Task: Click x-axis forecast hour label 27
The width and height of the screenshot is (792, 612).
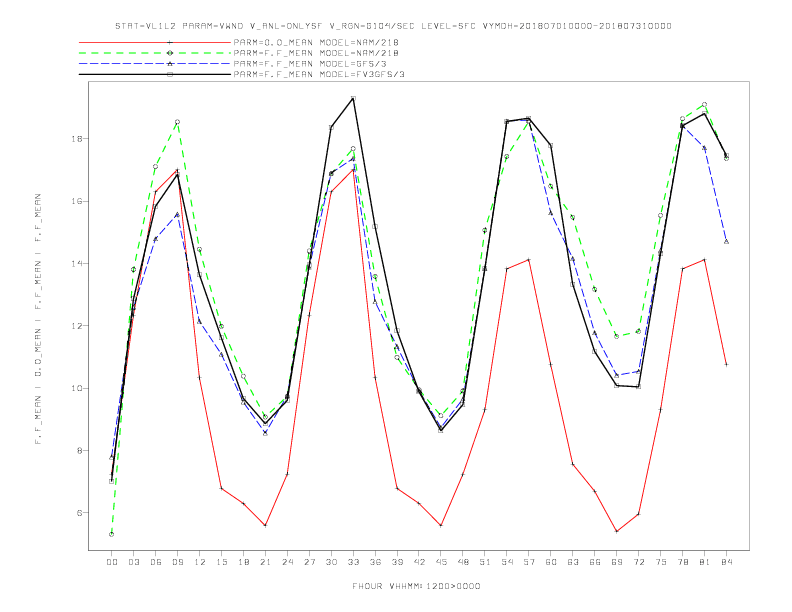Action: [309, 562]
